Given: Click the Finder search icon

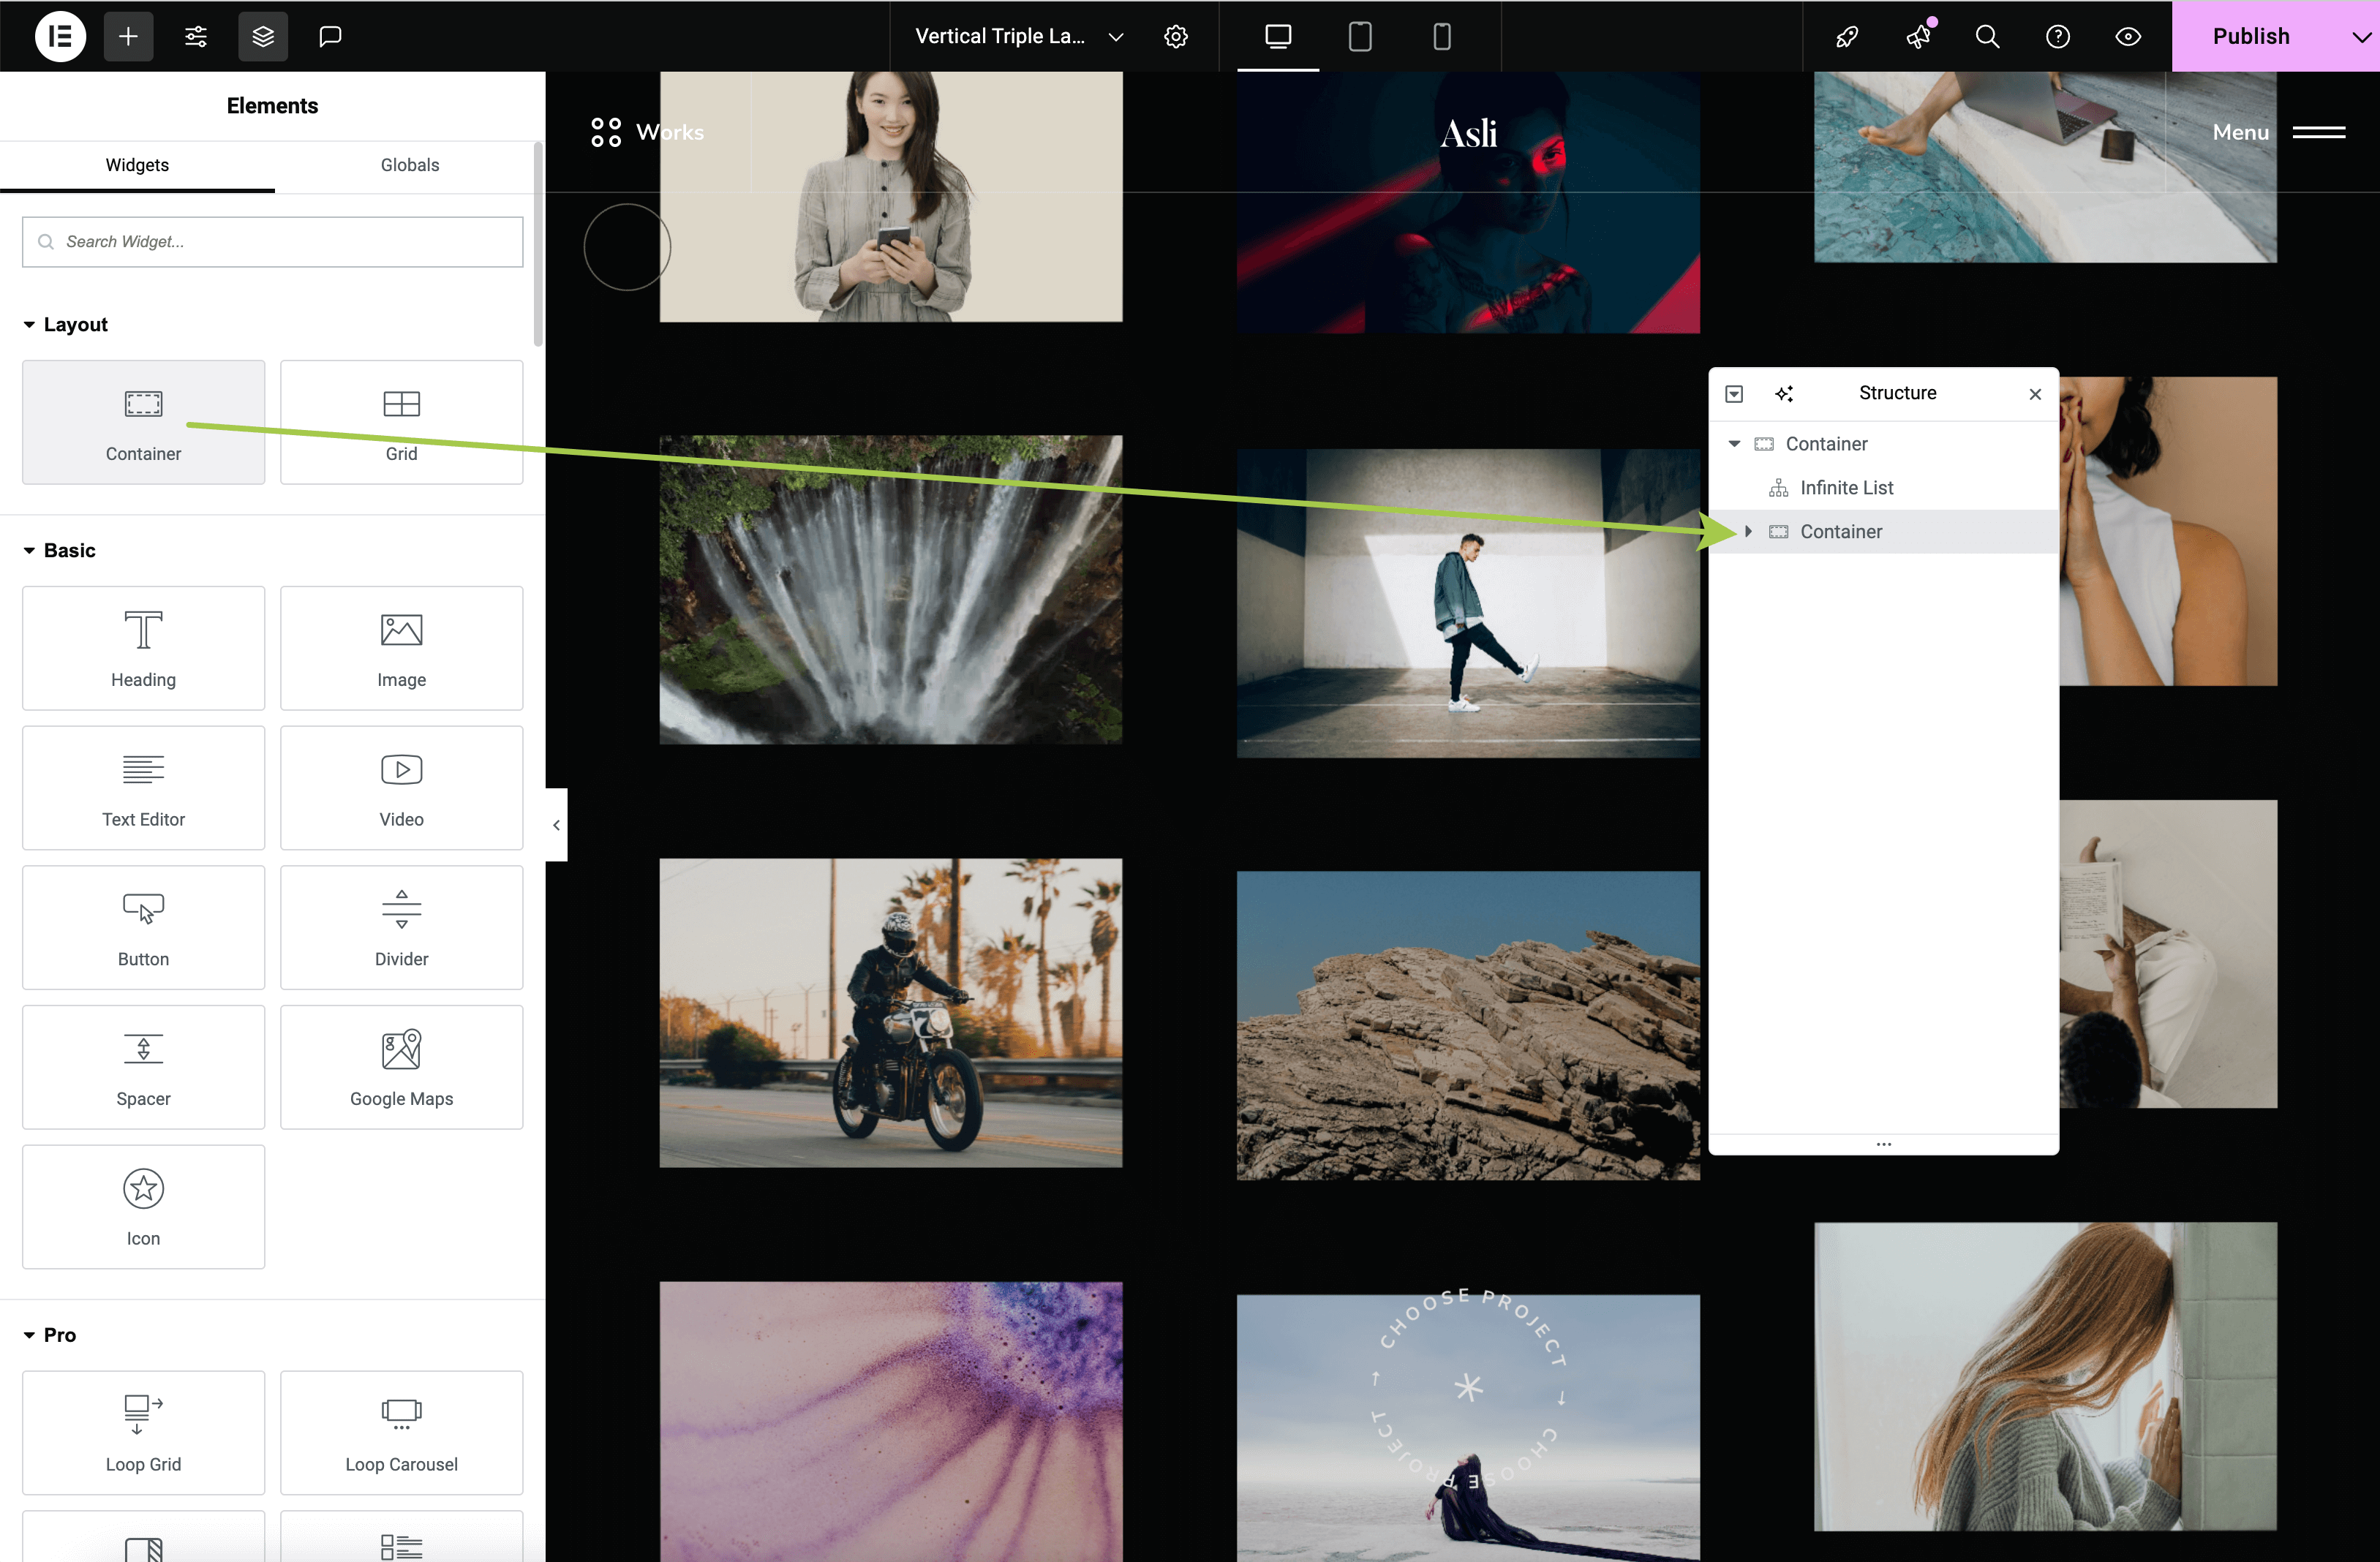Looking at the screenshot, I should click(x=1987, y=37).
